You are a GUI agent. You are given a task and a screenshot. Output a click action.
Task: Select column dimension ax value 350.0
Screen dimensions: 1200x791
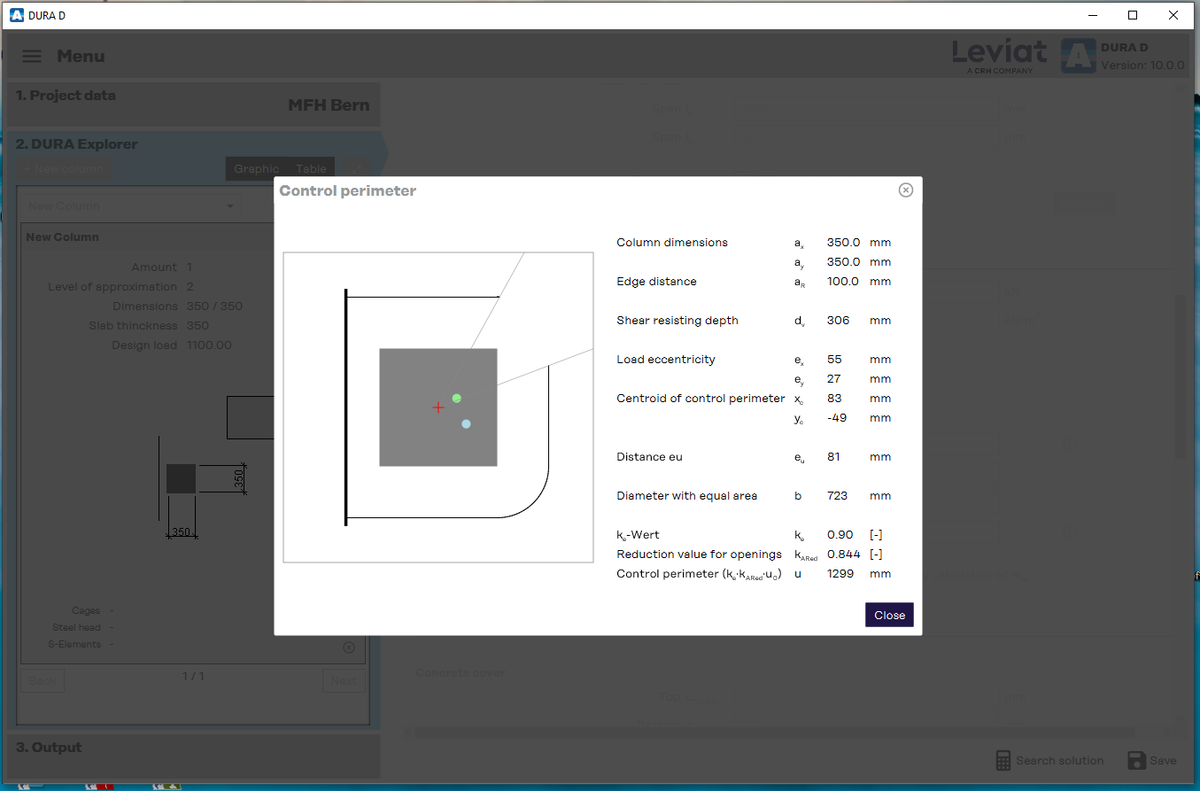pyautogui.click(x=843, y=242)
